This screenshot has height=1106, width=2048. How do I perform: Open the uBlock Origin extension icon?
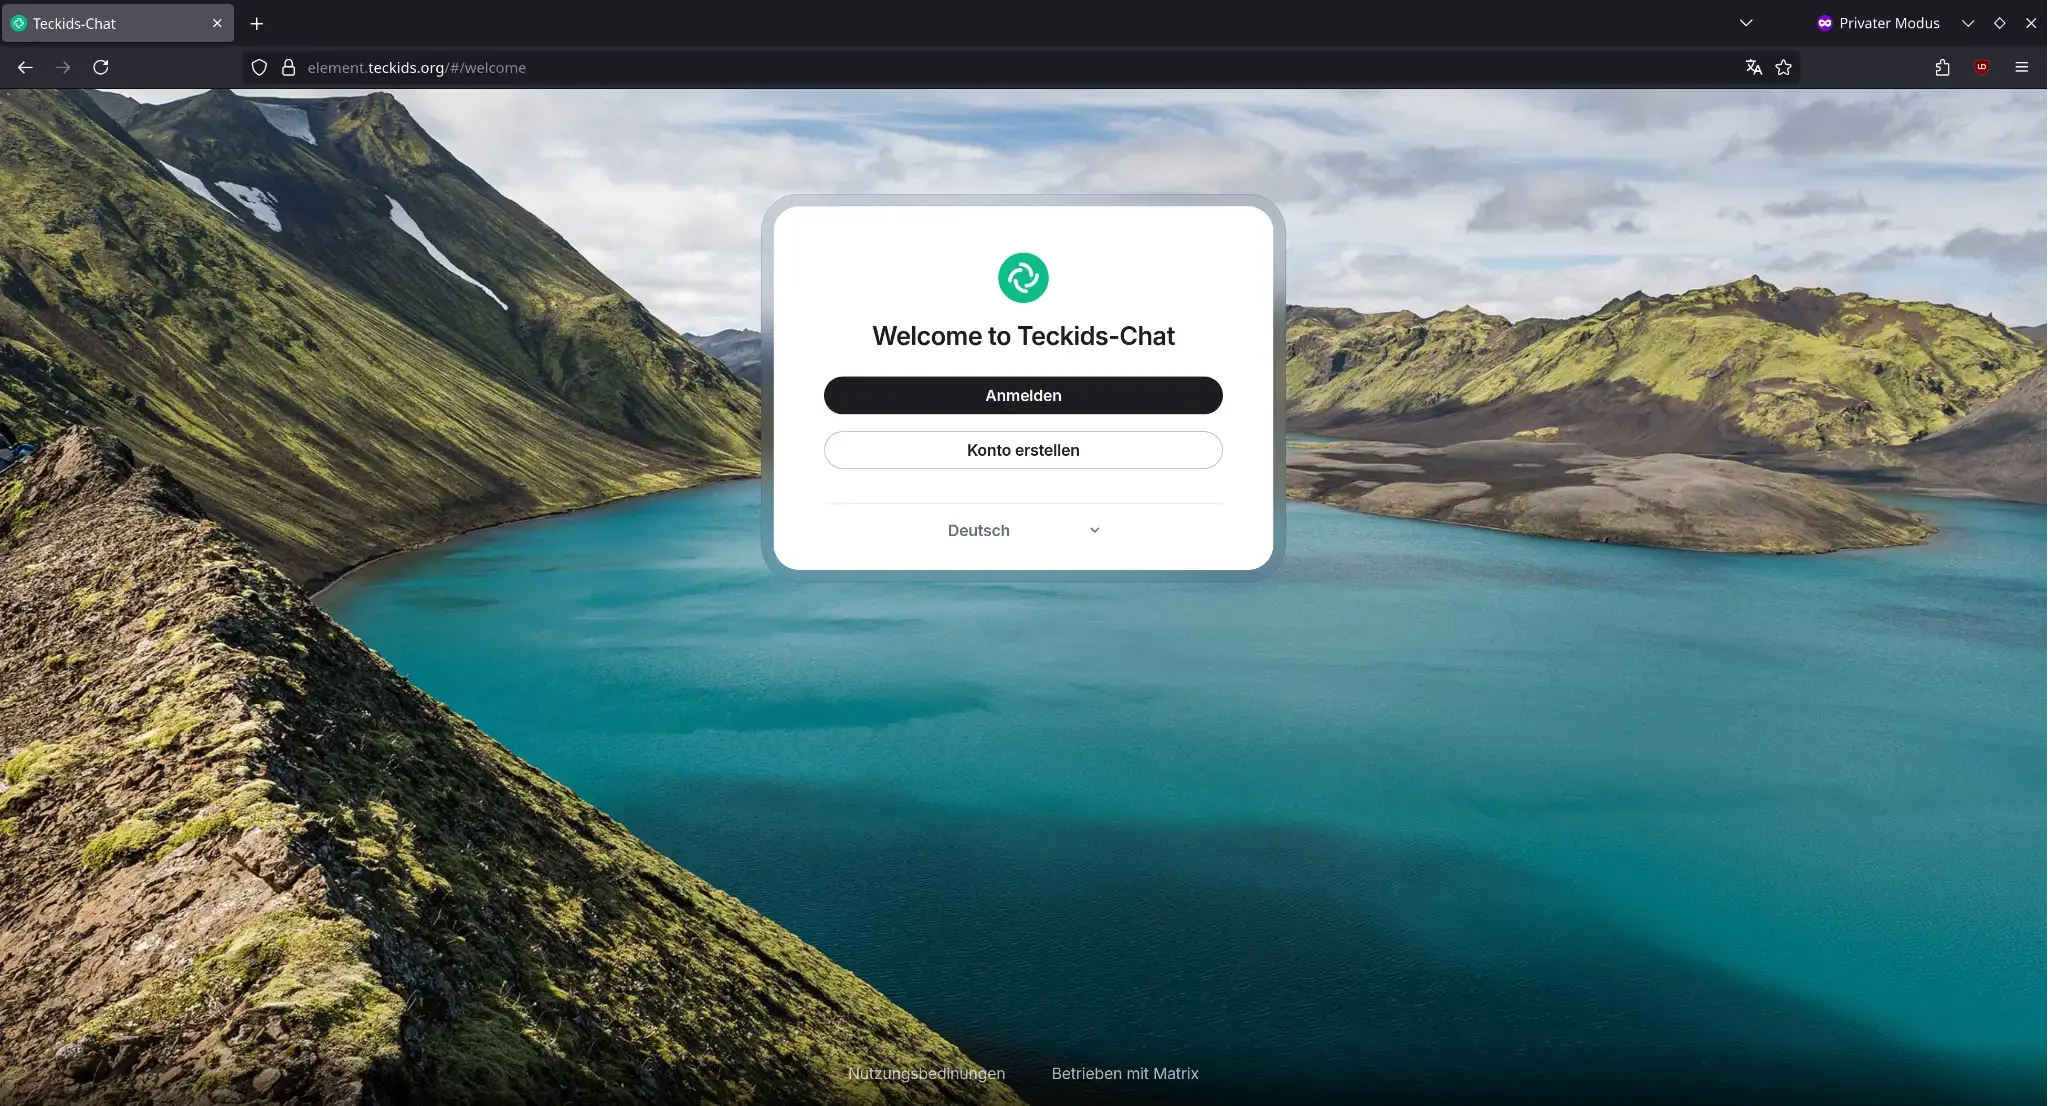click(x=1982, y=67)
